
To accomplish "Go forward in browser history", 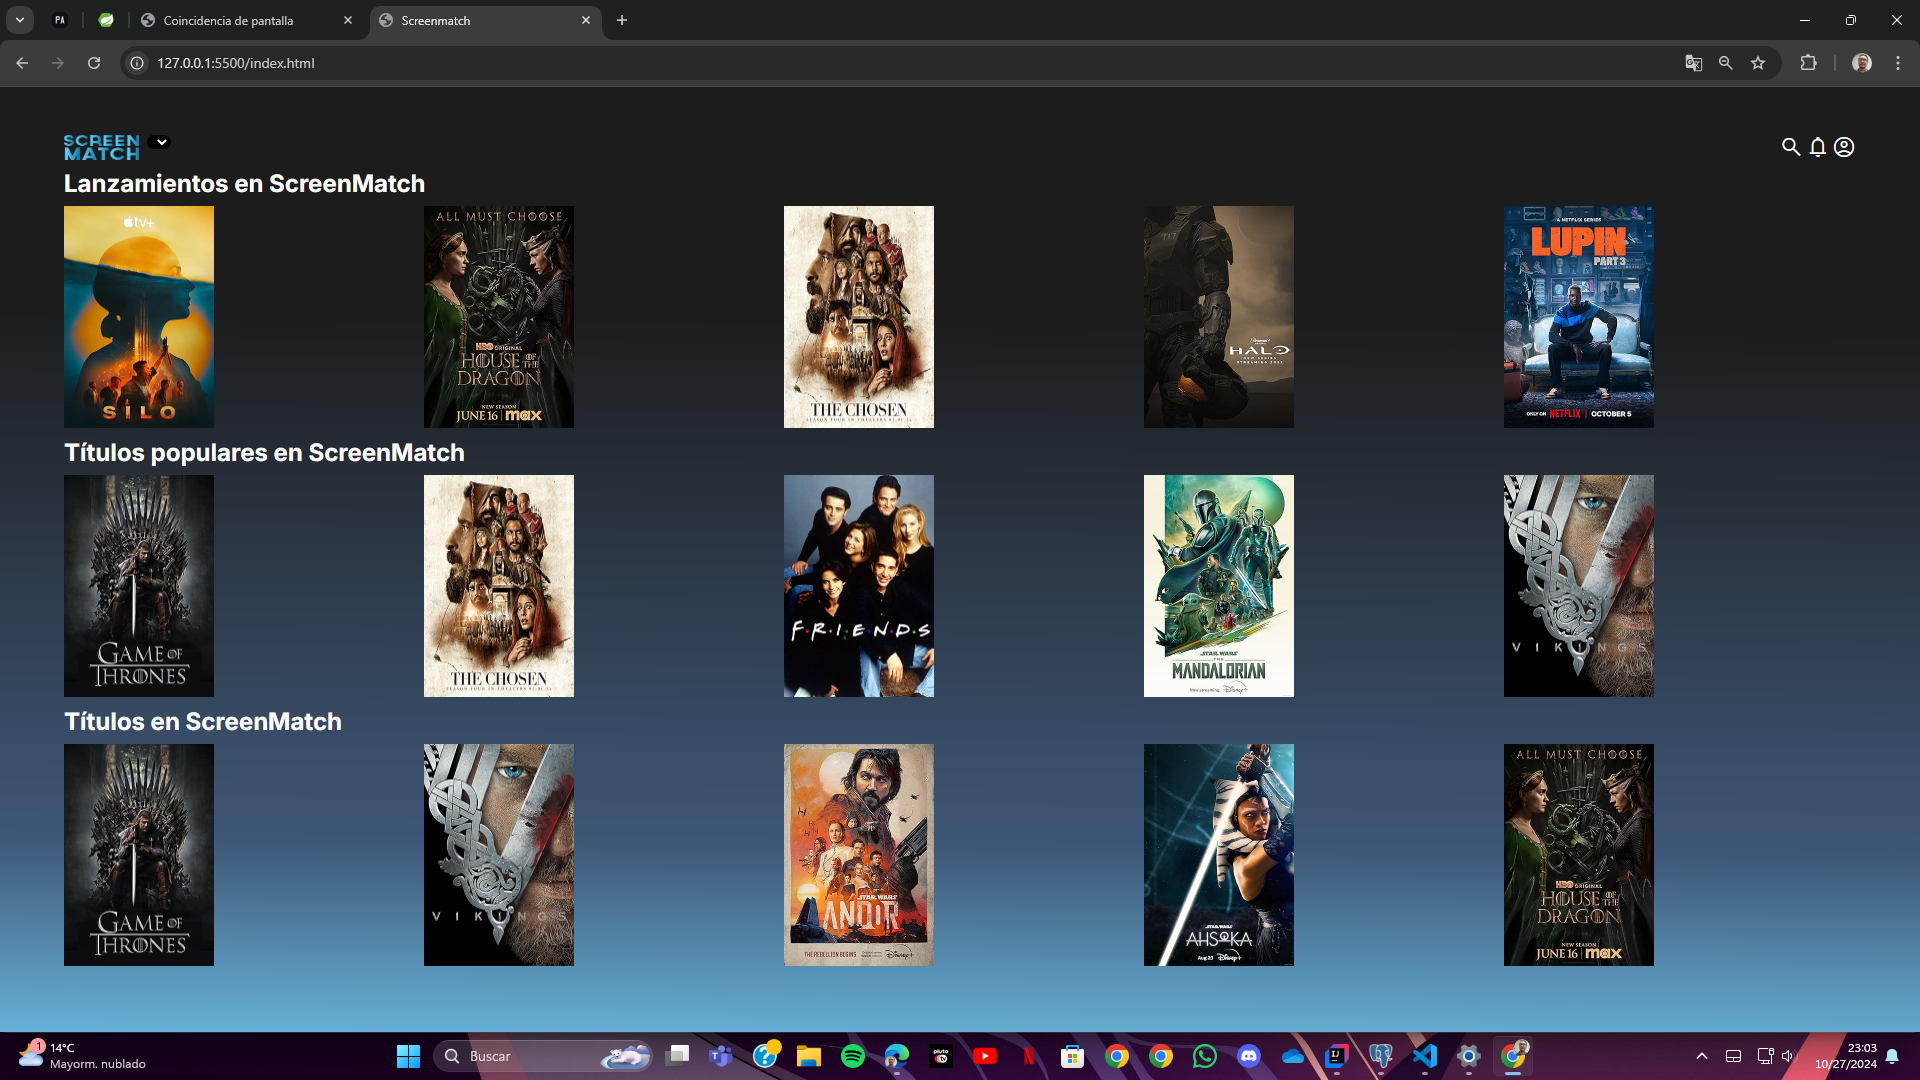I will point(58,63).
